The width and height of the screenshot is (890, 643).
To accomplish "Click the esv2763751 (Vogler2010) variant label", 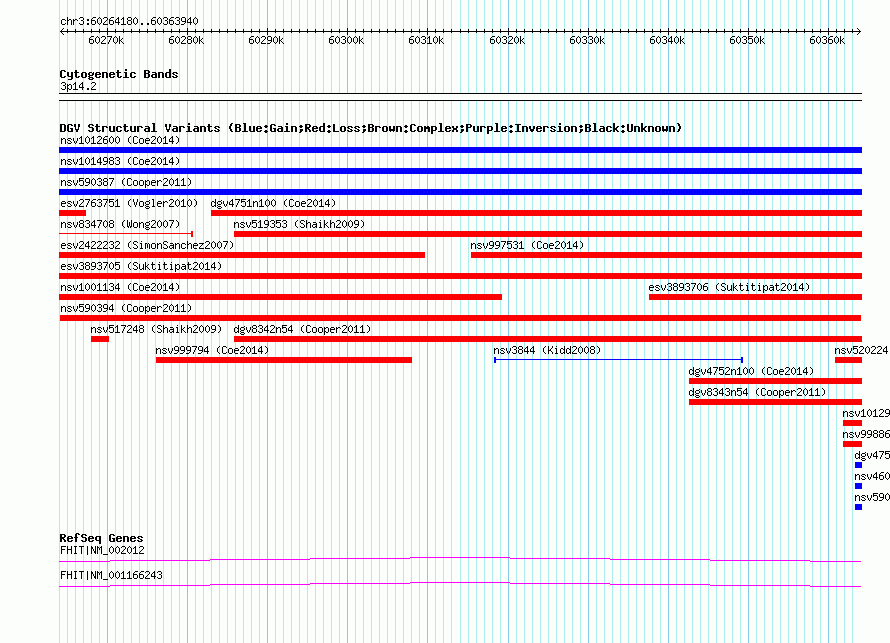I will (129, 203).
